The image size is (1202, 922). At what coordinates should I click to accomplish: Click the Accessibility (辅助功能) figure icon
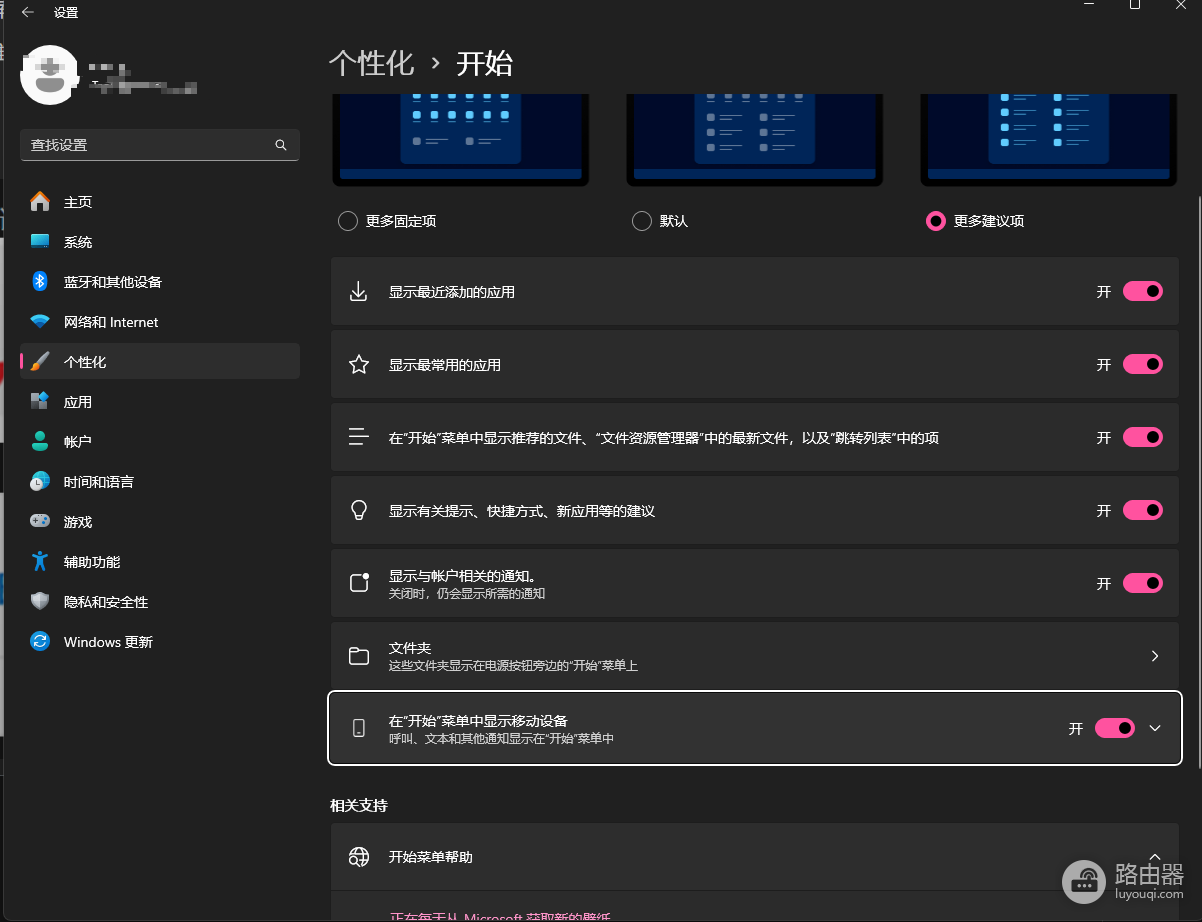click(x=40, y=562)
